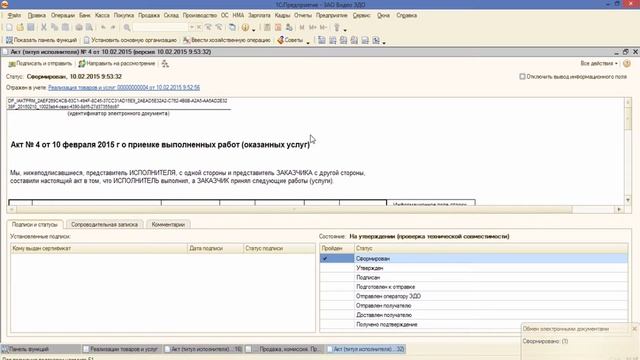Click the Print icon in toolbar
The height and width of the screenshot is (360, 640).
coord(79,27)
